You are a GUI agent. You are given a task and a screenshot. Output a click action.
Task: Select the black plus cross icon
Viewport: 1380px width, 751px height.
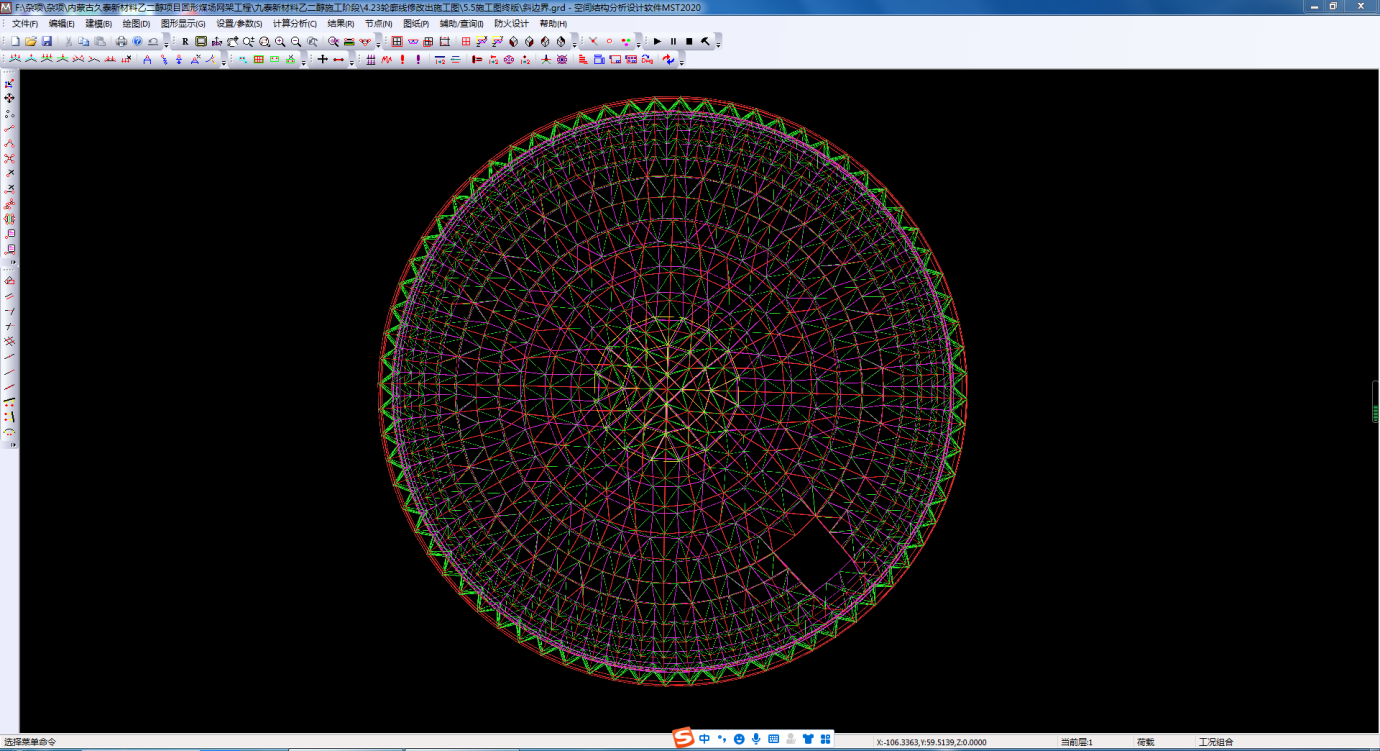[x=322, y=60]
